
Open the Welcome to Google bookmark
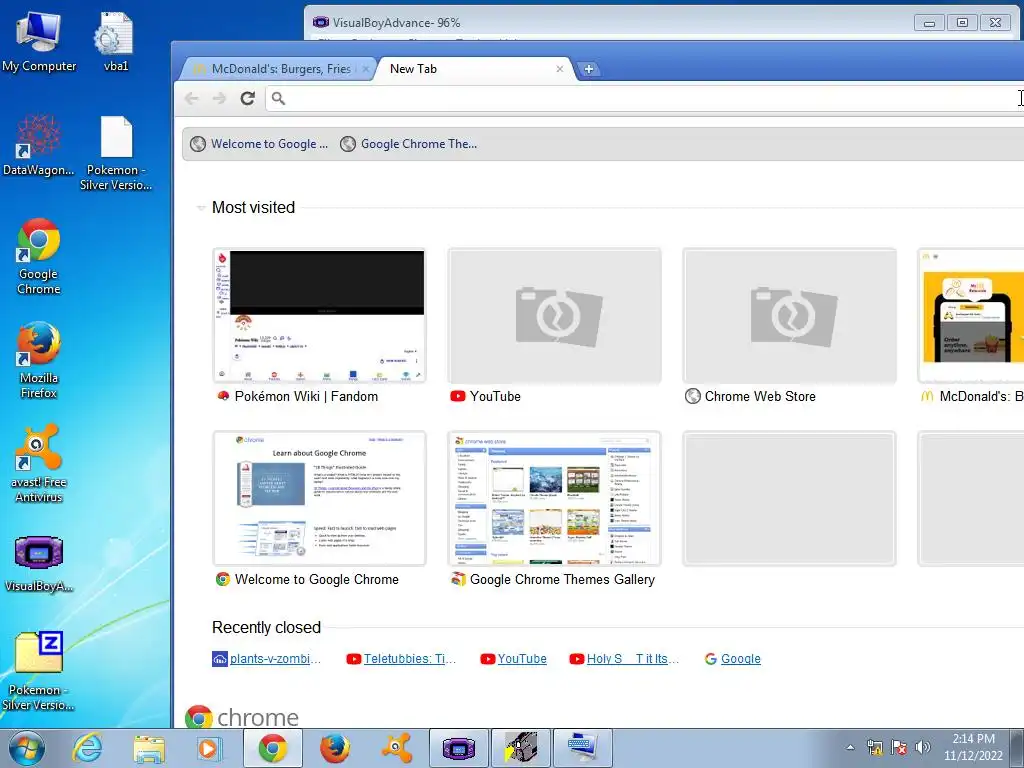pos(259,144)
